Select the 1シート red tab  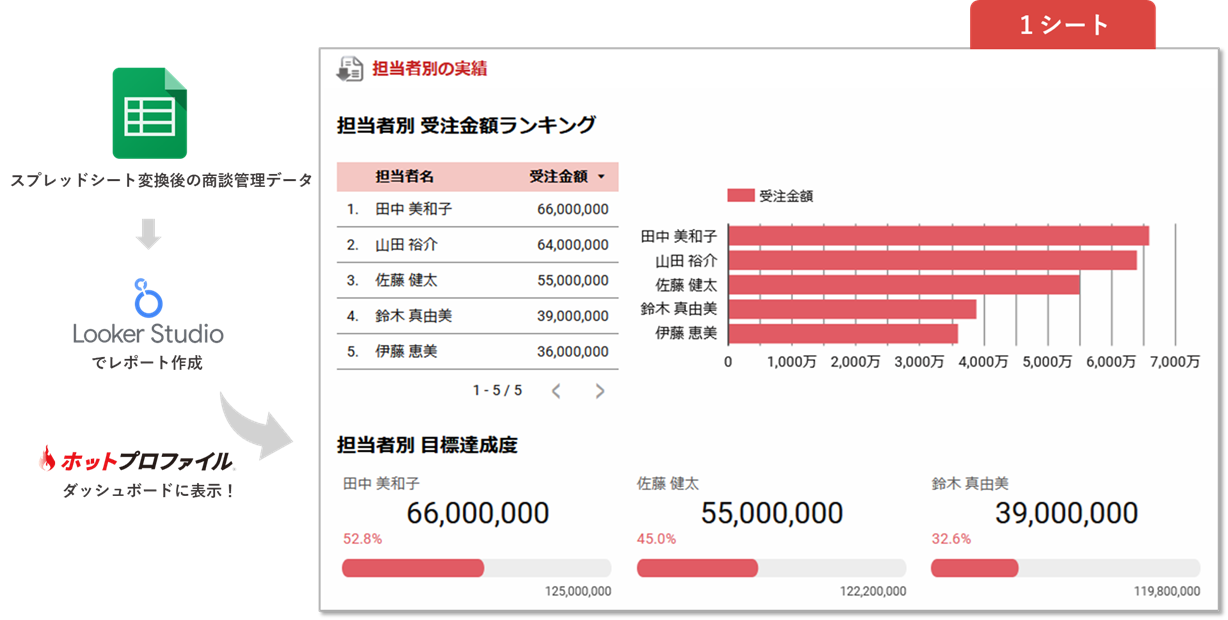[x=1062, y=25]
